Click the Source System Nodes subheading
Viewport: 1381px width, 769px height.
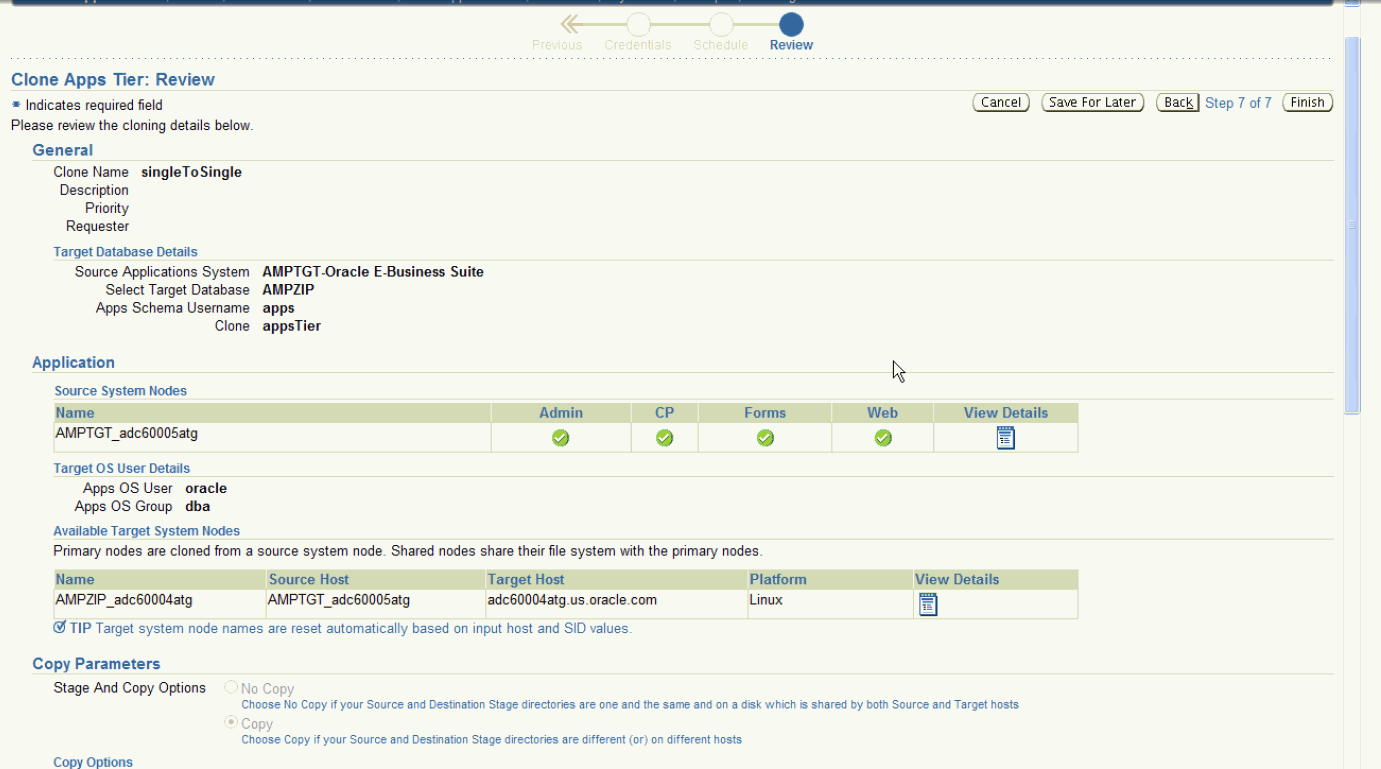(x=121, y=391)
